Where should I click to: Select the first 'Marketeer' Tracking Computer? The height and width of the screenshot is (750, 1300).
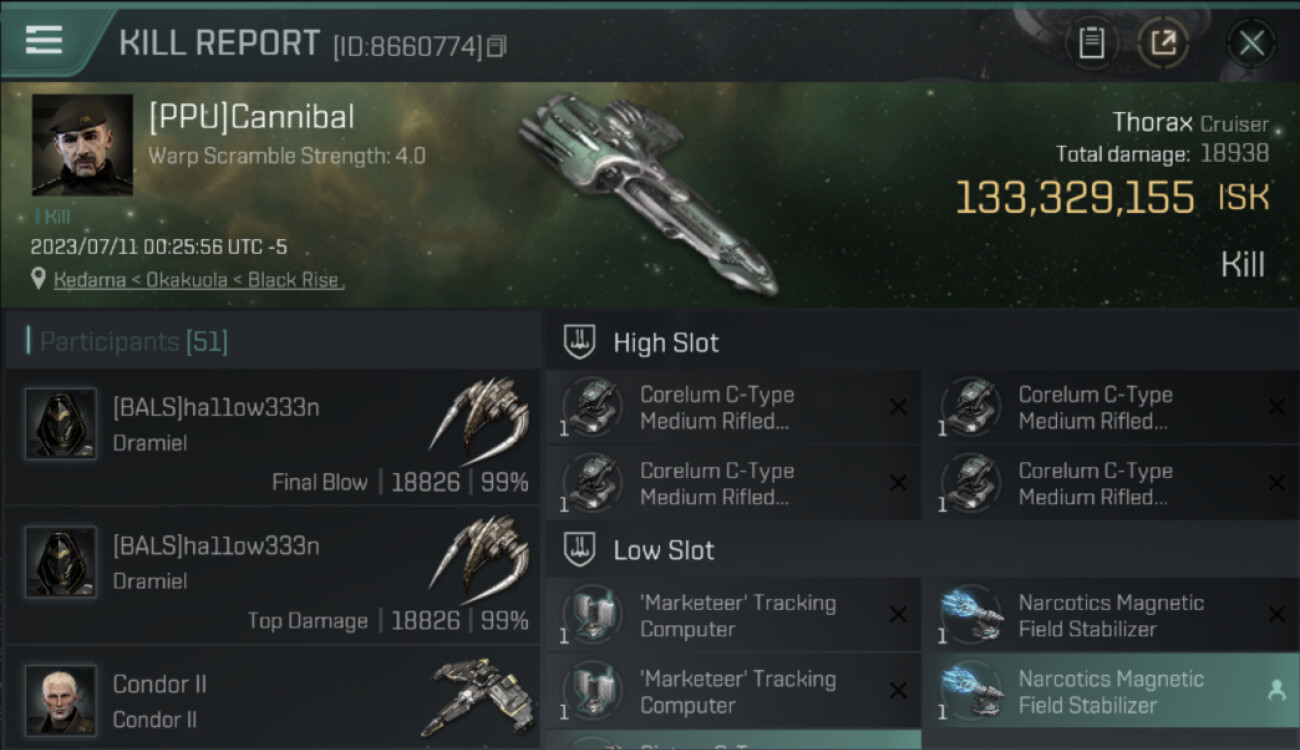[733, 615]
